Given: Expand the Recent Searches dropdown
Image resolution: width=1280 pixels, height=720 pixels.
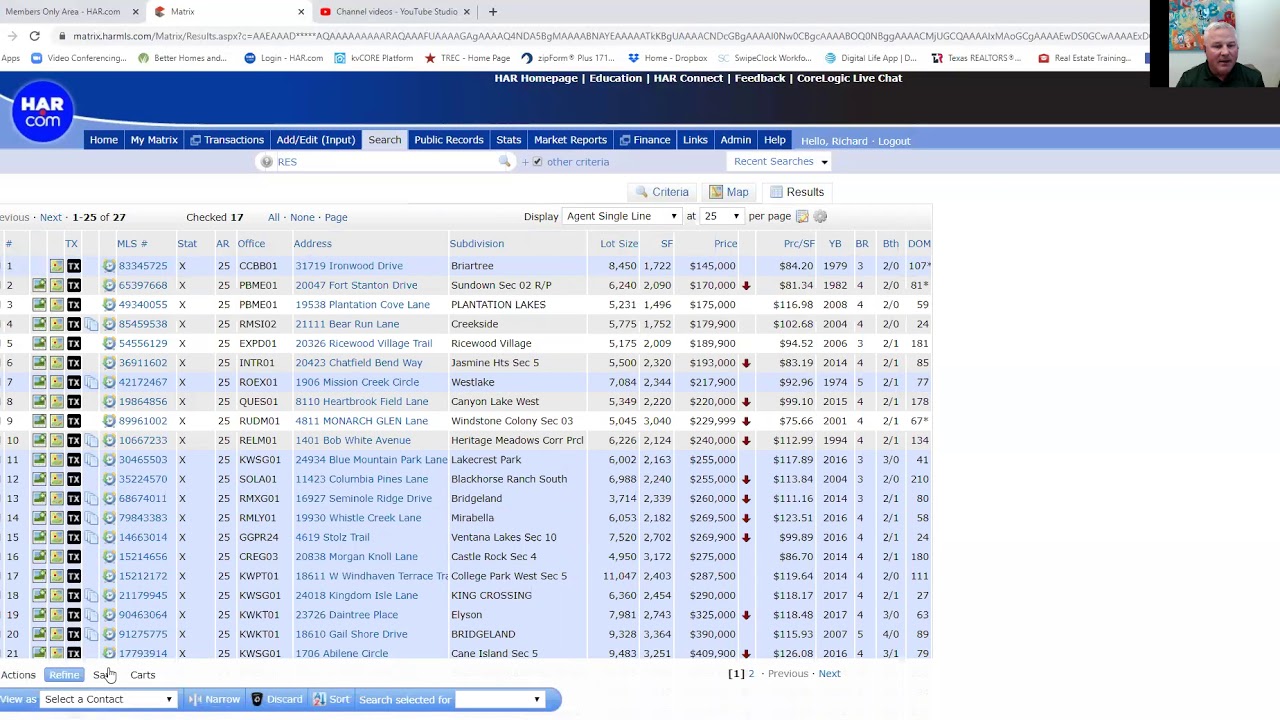Looking at the screenshot, I should [x=781, y=161].
